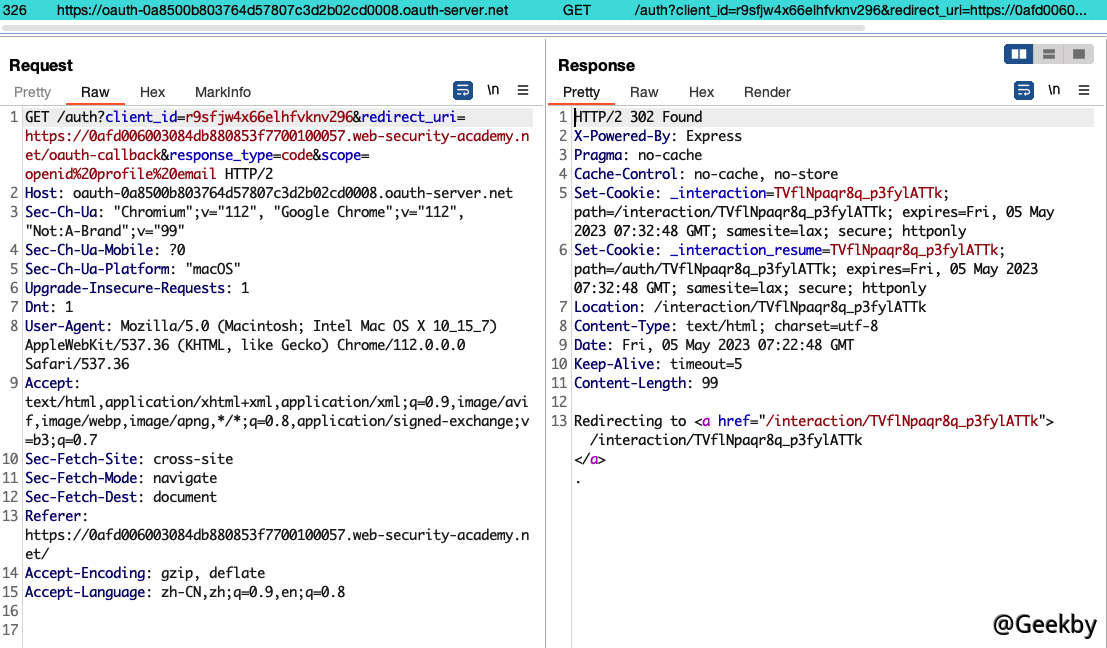
Task: Click the horizontal scrollbar below the history row
Action: pyautogui.click(x=432, y=28)
